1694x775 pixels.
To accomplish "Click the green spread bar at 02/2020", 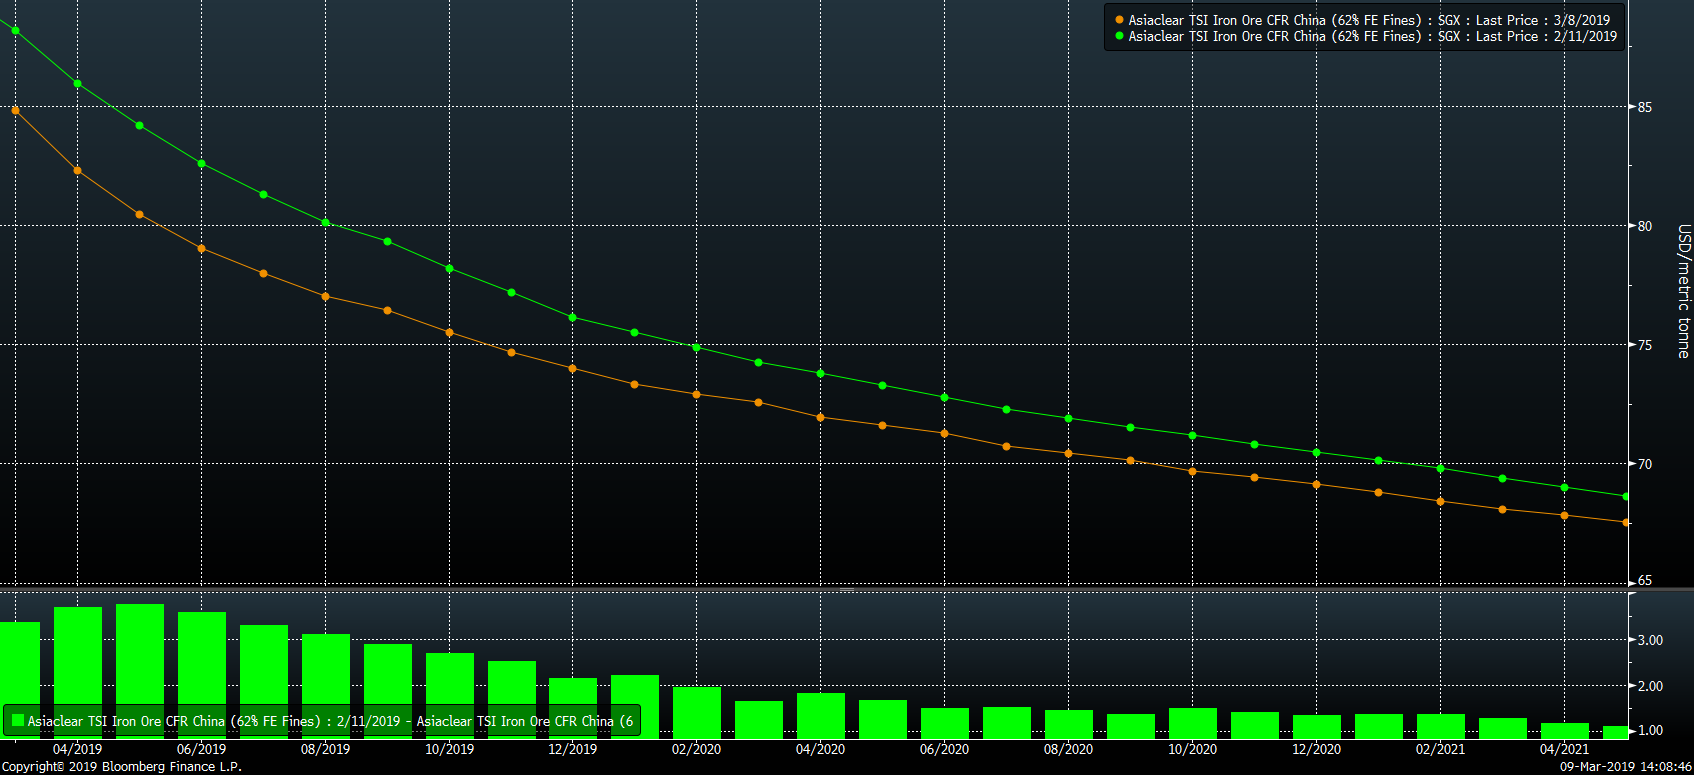I will (x=697, y=712).
